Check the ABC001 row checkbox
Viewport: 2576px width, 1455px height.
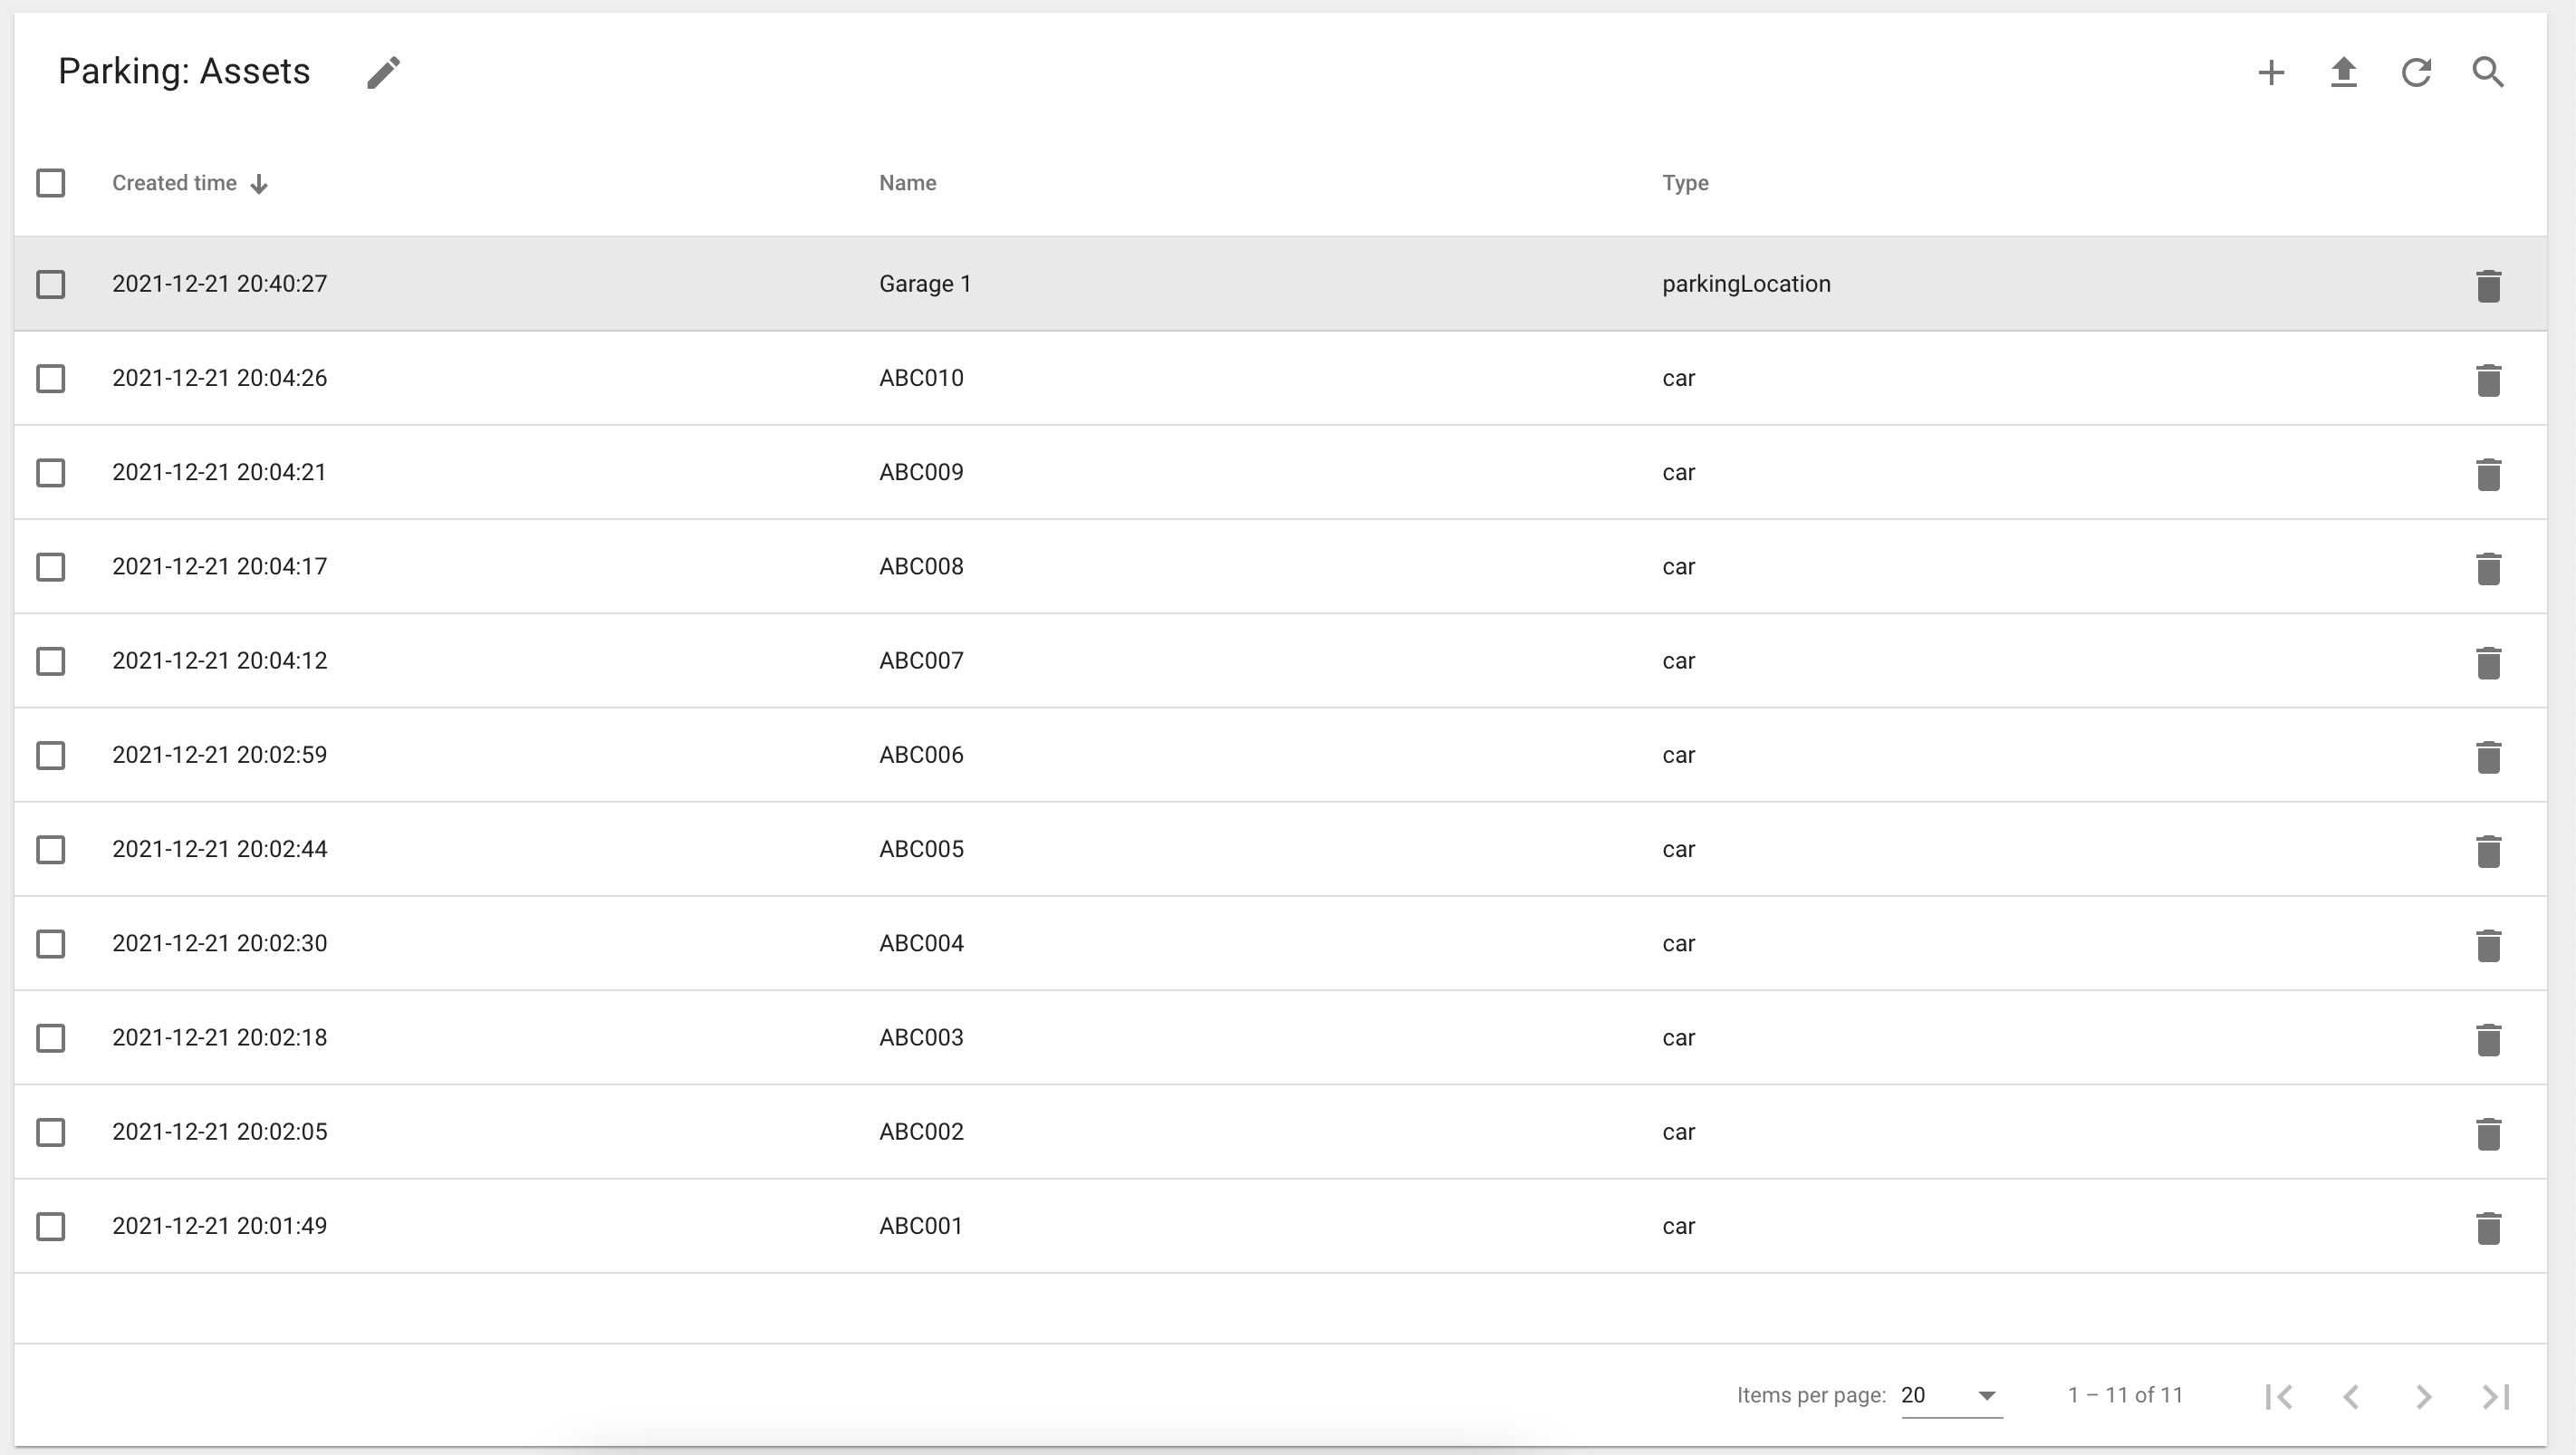pos(51,1226)
